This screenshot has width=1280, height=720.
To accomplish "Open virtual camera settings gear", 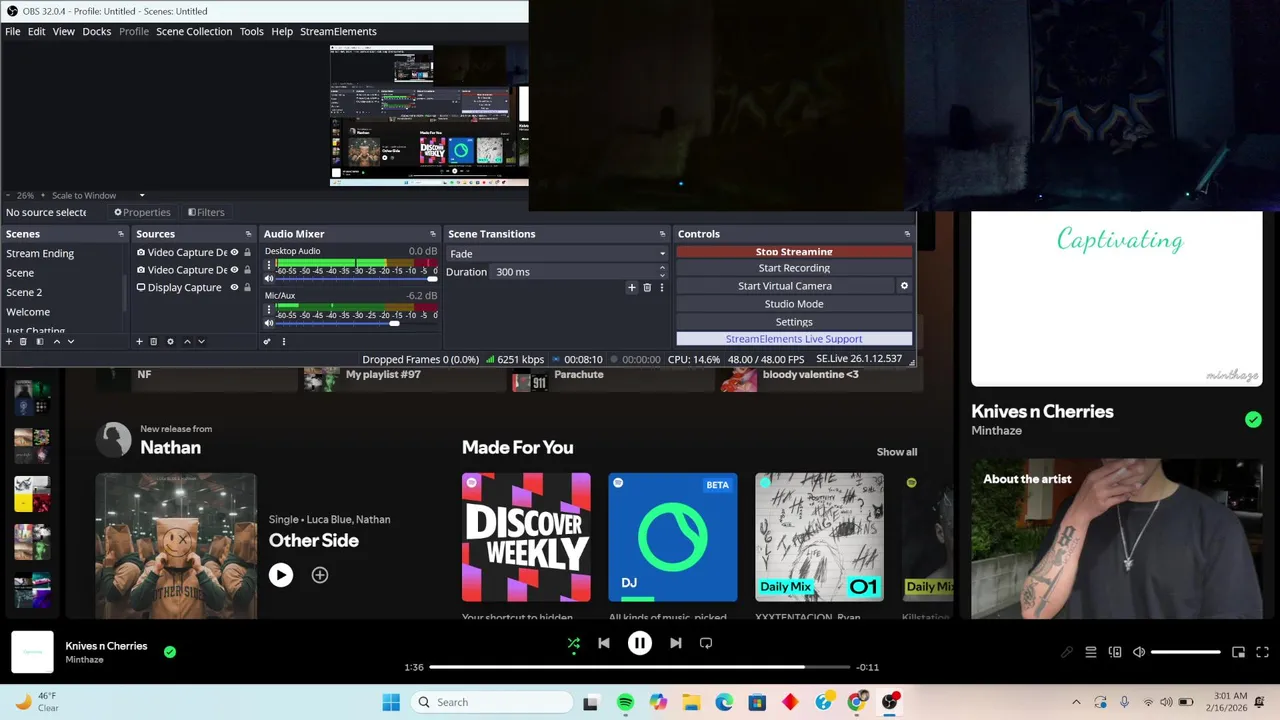I will [904, 286].
